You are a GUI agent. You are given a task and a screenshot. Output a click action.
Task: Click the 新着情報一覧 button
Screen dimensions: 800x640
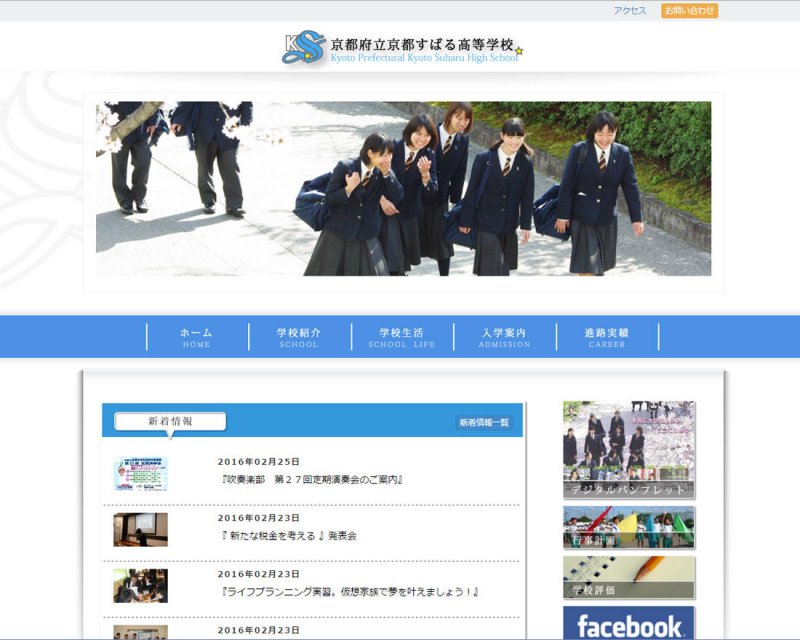(484, 423)
